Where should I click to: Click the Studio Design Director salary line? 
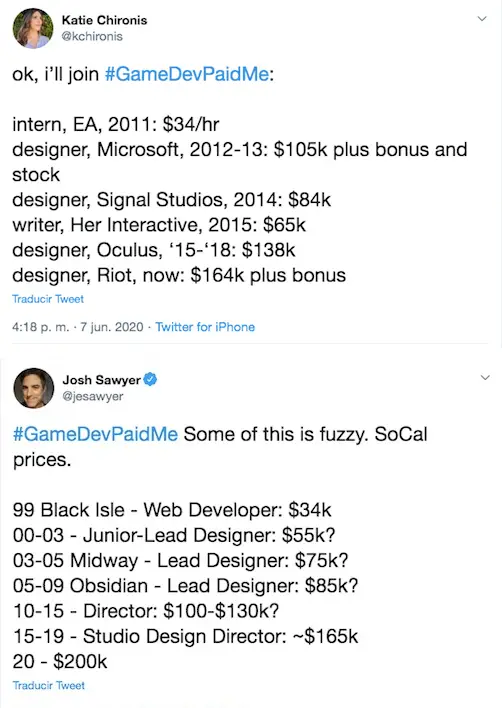point(186,636)
